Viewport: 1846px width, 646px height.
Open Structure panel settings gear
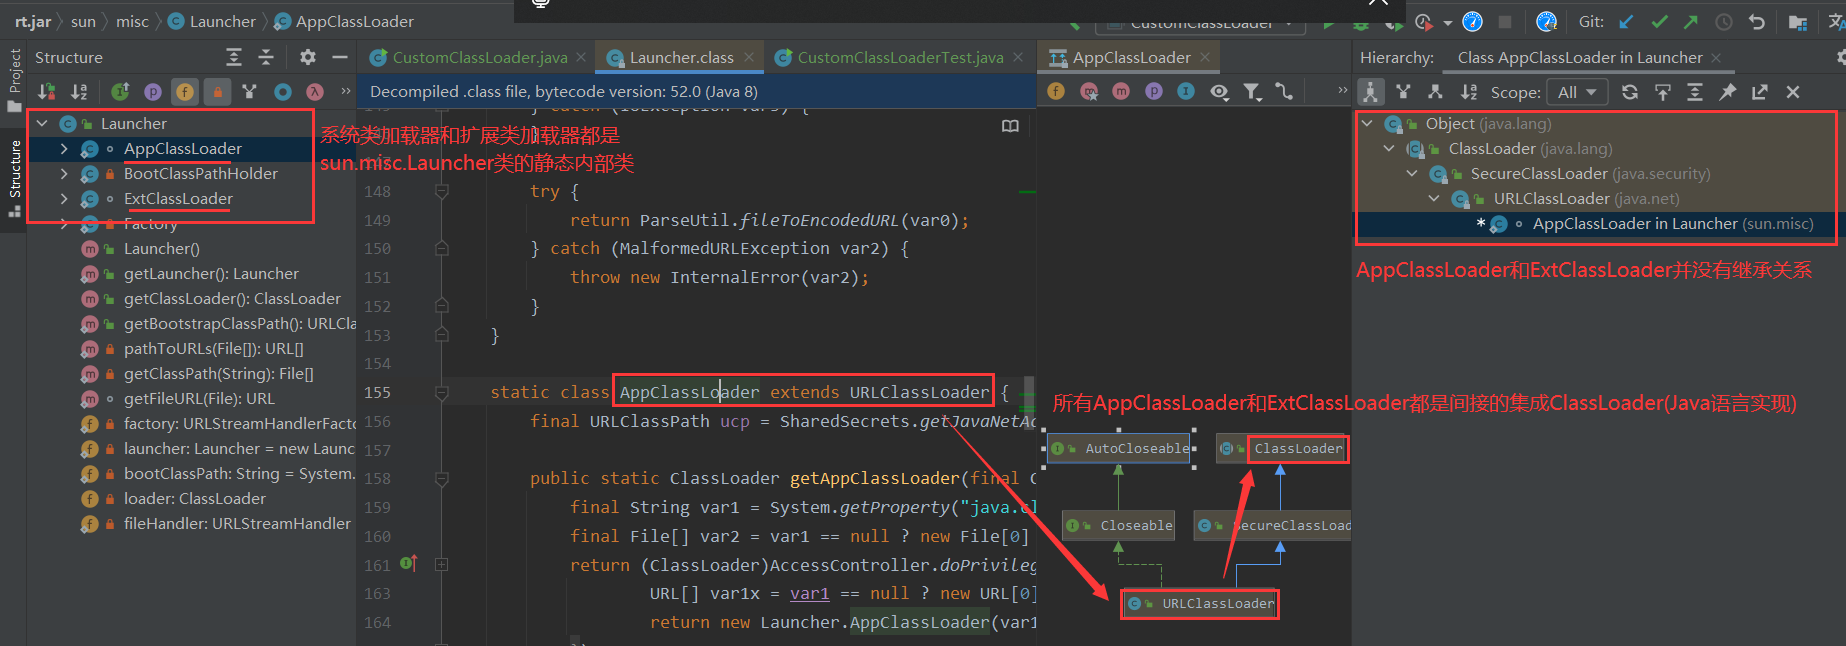coord(308,58)
